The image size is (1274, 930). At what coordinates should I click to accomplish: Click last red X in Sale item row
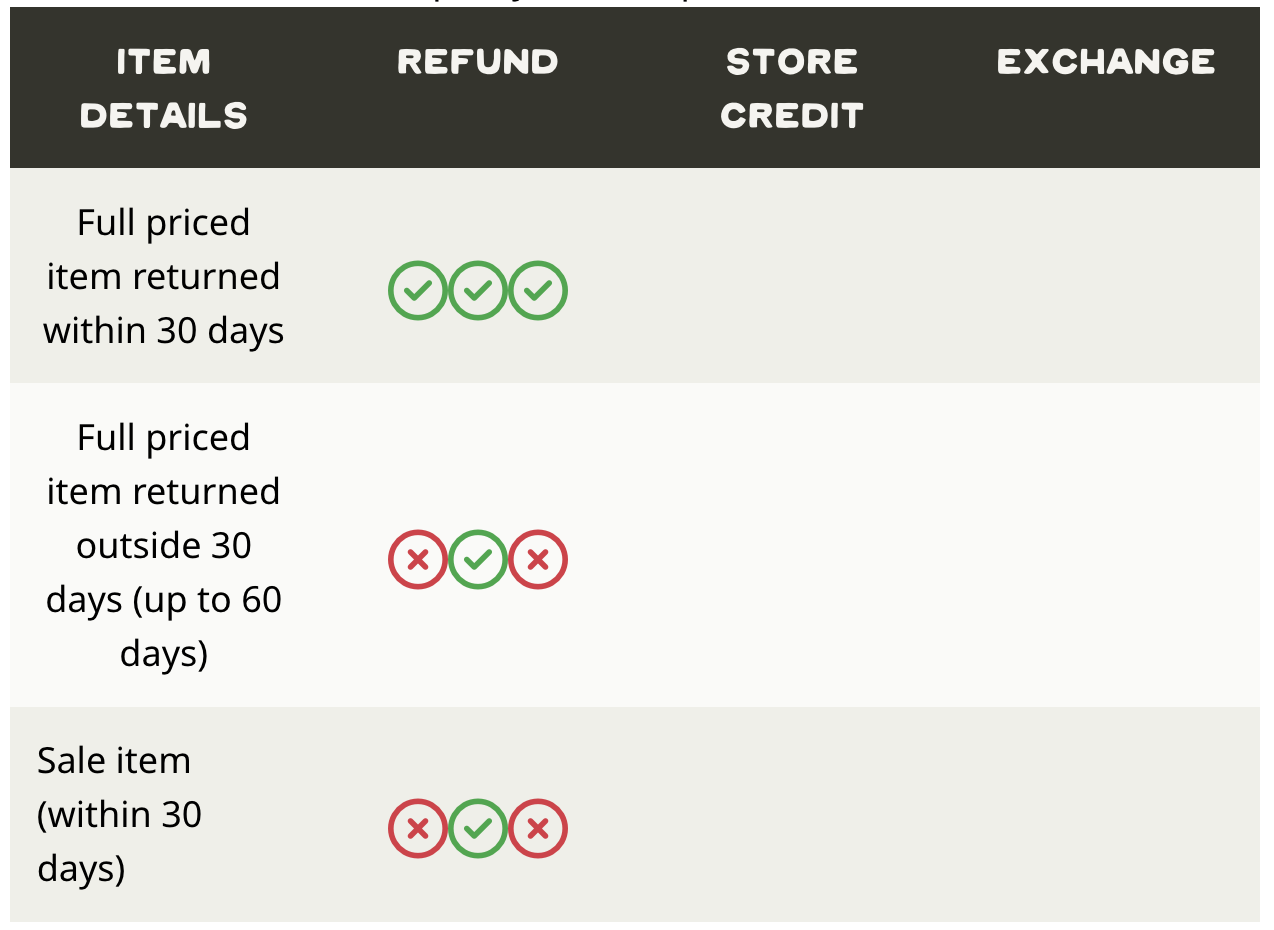click(538, 829)
